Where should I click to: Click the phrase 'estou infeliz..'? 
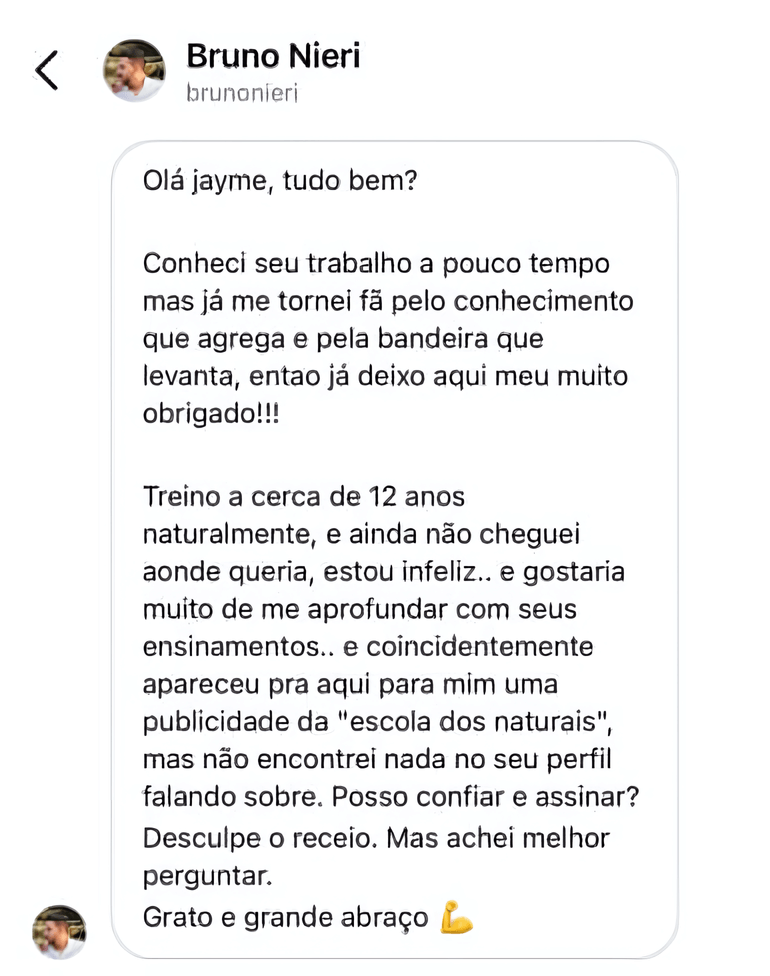[407, 571]
